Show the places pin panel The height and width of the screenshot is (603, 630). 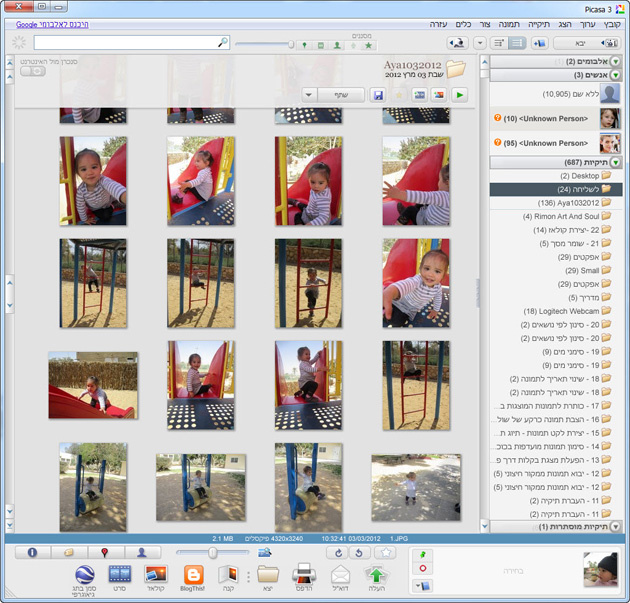coord(105,553)
